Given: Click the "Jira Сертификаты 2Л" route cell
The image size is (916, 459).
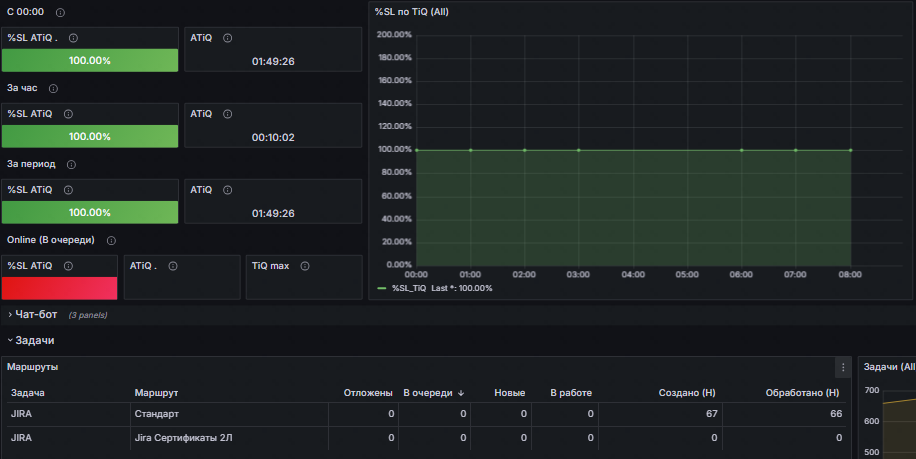Looking at the screenshot, I should (x=184, y=438).
